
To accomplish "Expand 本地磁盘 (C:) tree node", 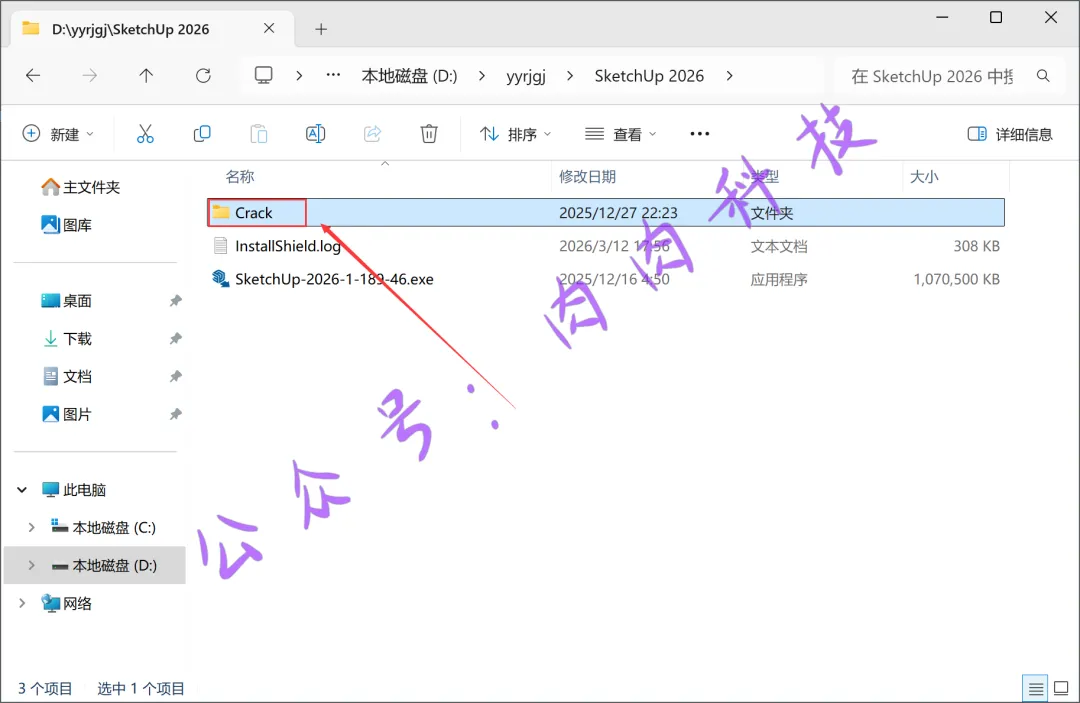I will click(31, 527).
